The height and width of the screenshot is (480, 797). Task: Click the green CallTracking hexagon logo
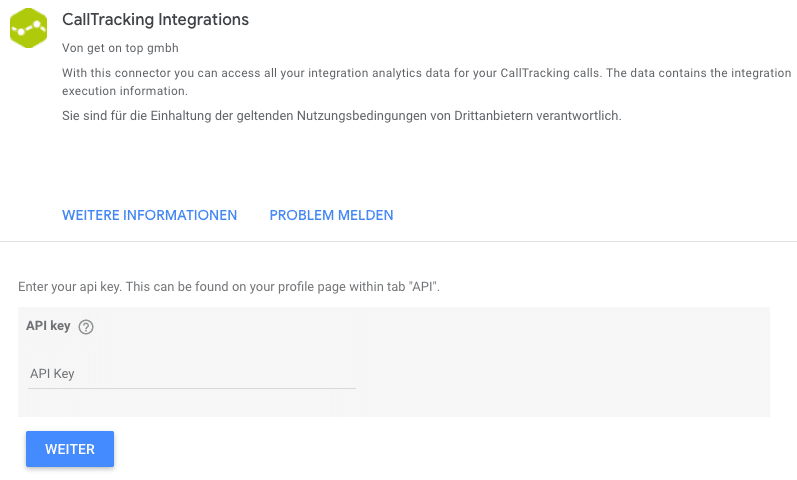point(28,28)
